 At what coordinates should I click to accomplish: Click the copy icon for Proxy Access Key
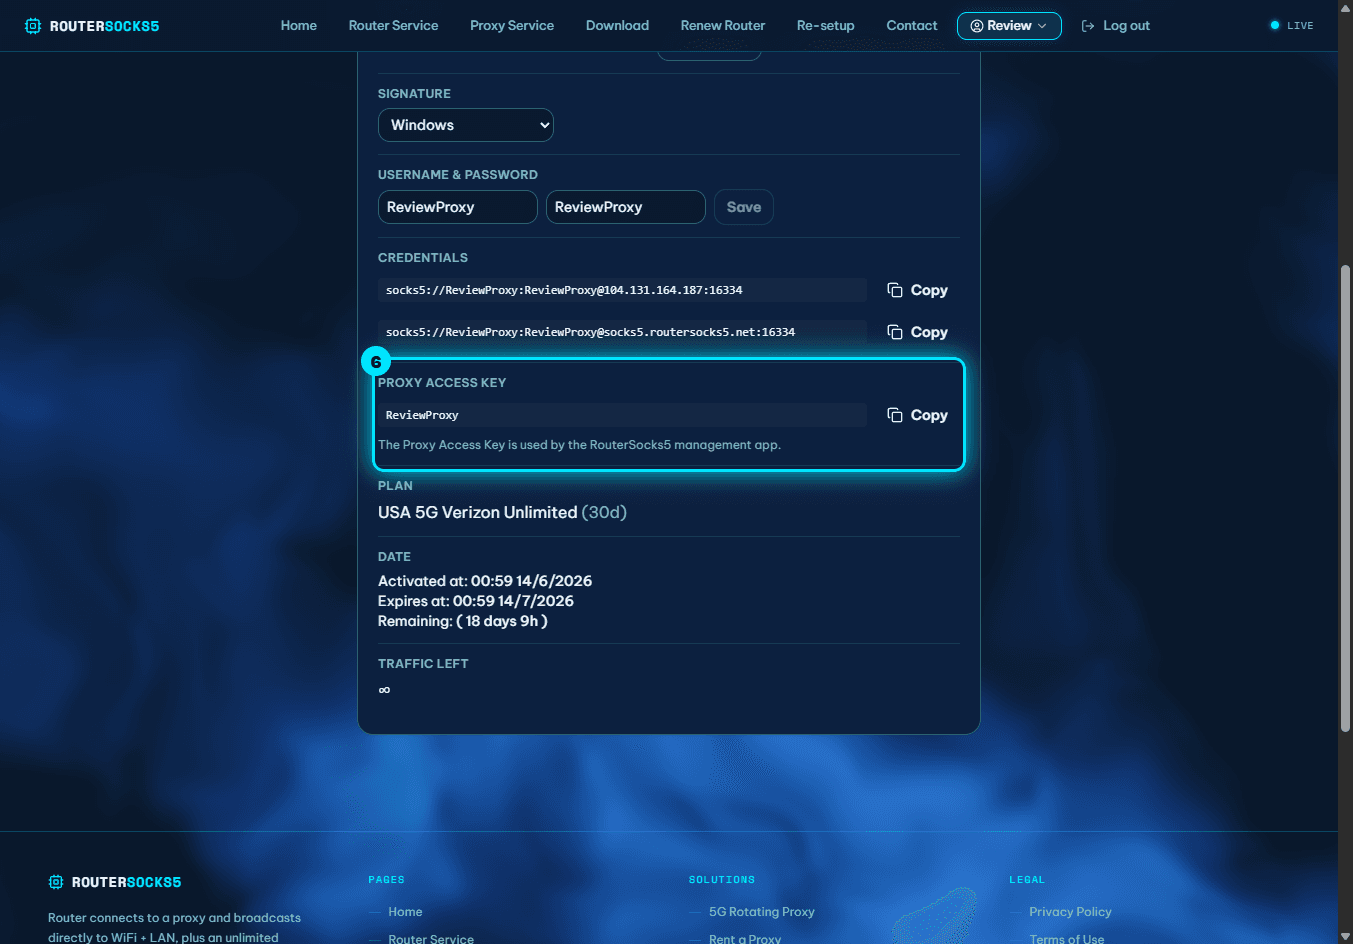pyautogui.click(x=895, y=415)
